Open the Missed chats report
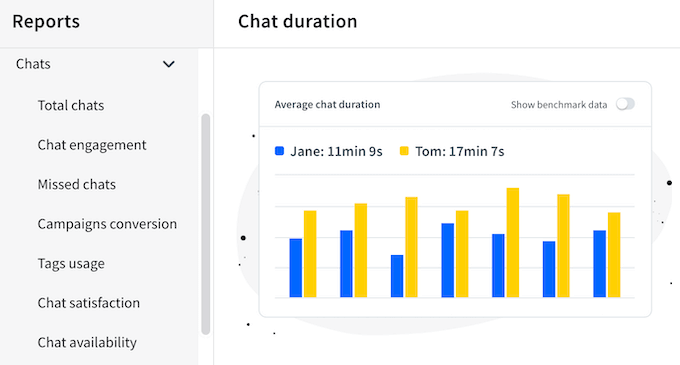The height and width of the screenshot is (365, 680). click(77, 184)
